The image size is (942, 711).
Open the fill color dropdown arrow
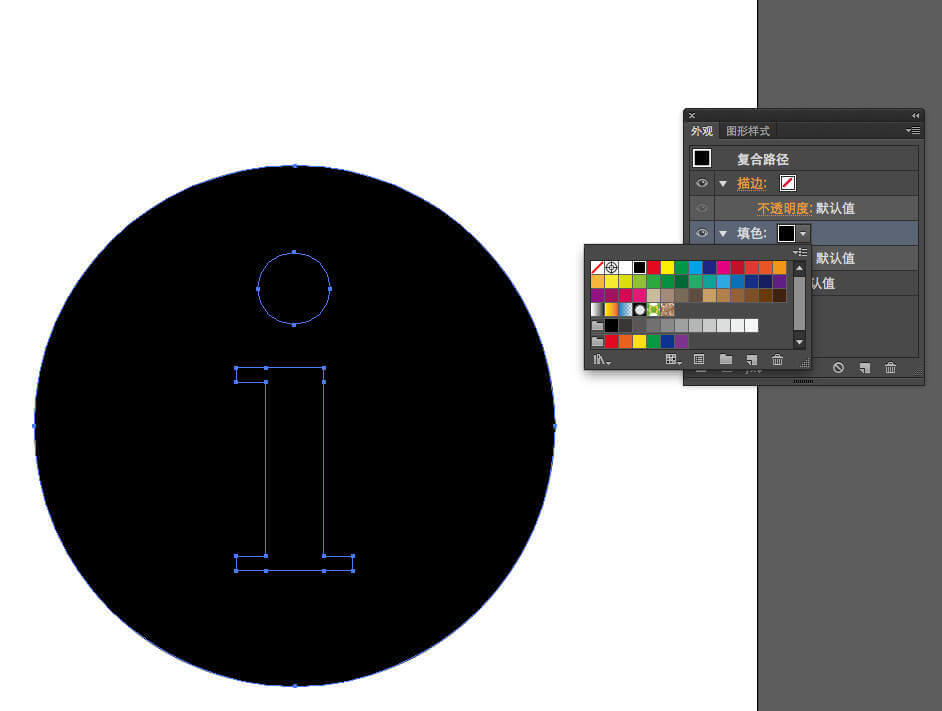tap(803, 233)
